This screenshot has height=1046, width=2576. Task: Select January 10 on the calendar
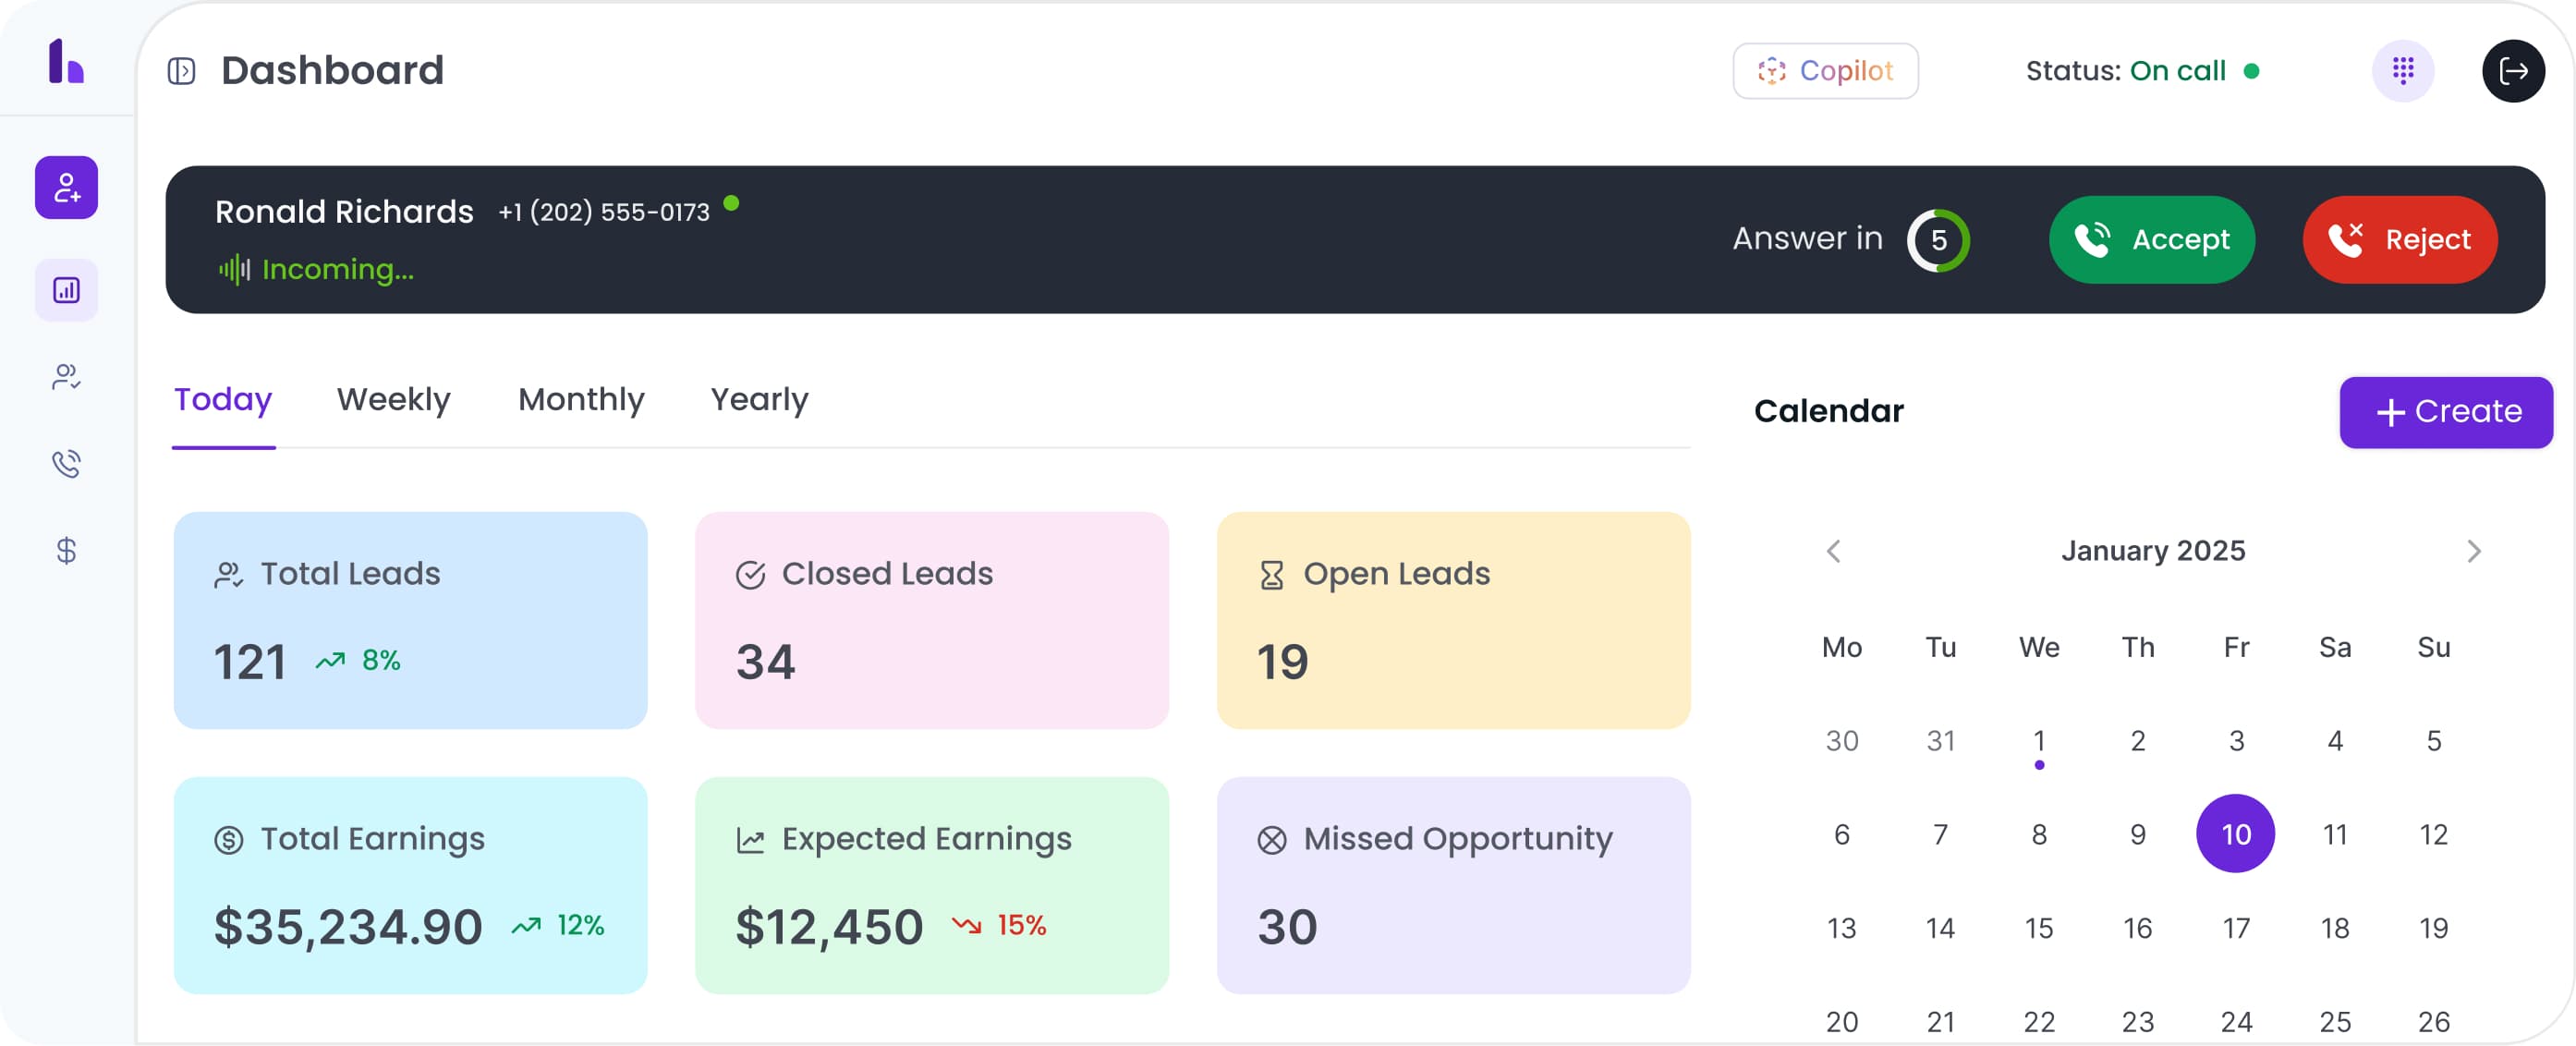[2236, 832]
